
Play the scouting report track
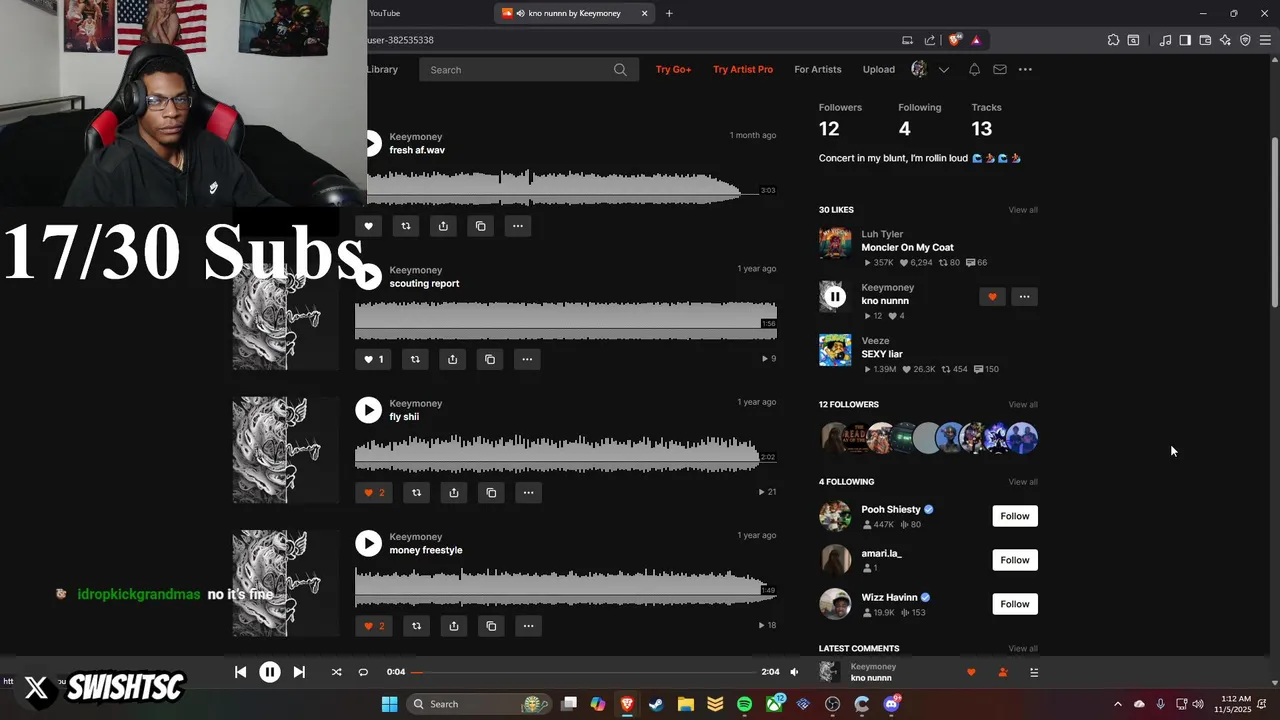pyautogui.click(x=369, y=277)
